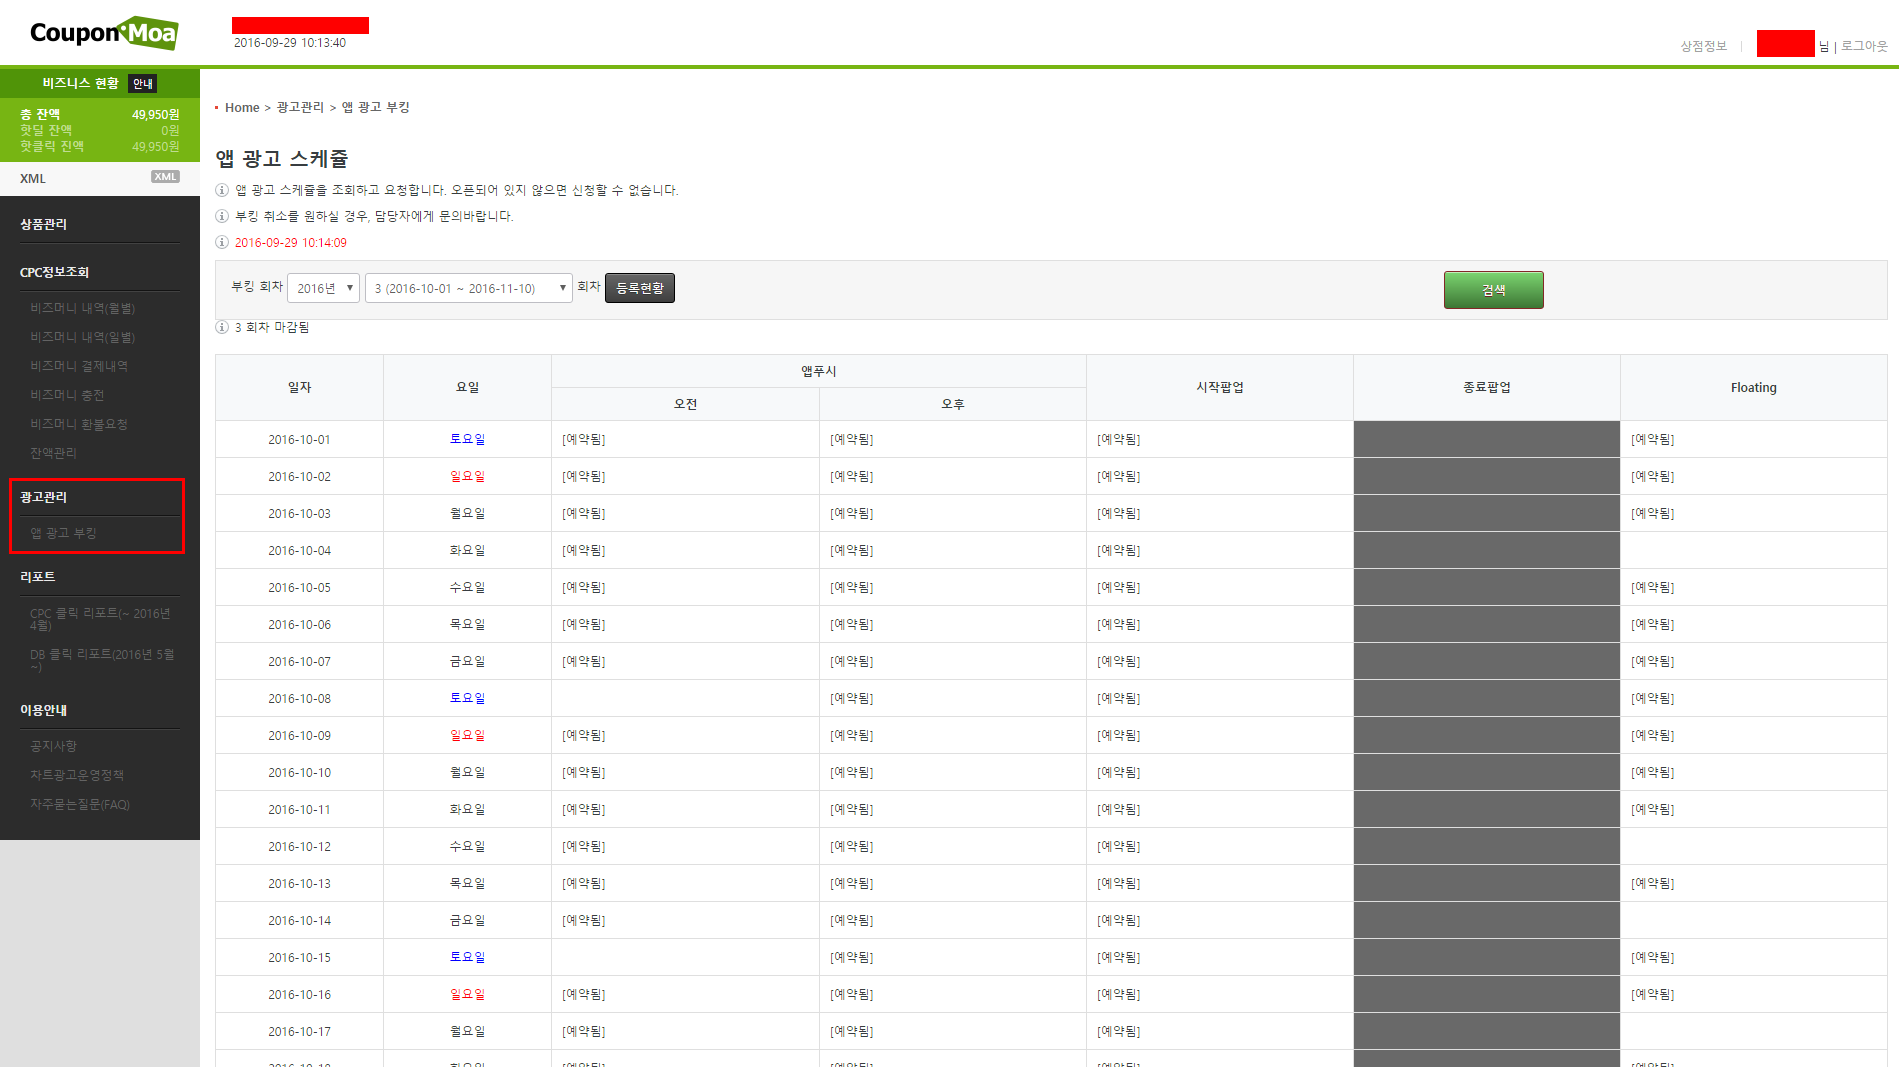Click the 상품관리 sidebar section
This screenshot has height=1067, width=1899.
click(44, 224)
